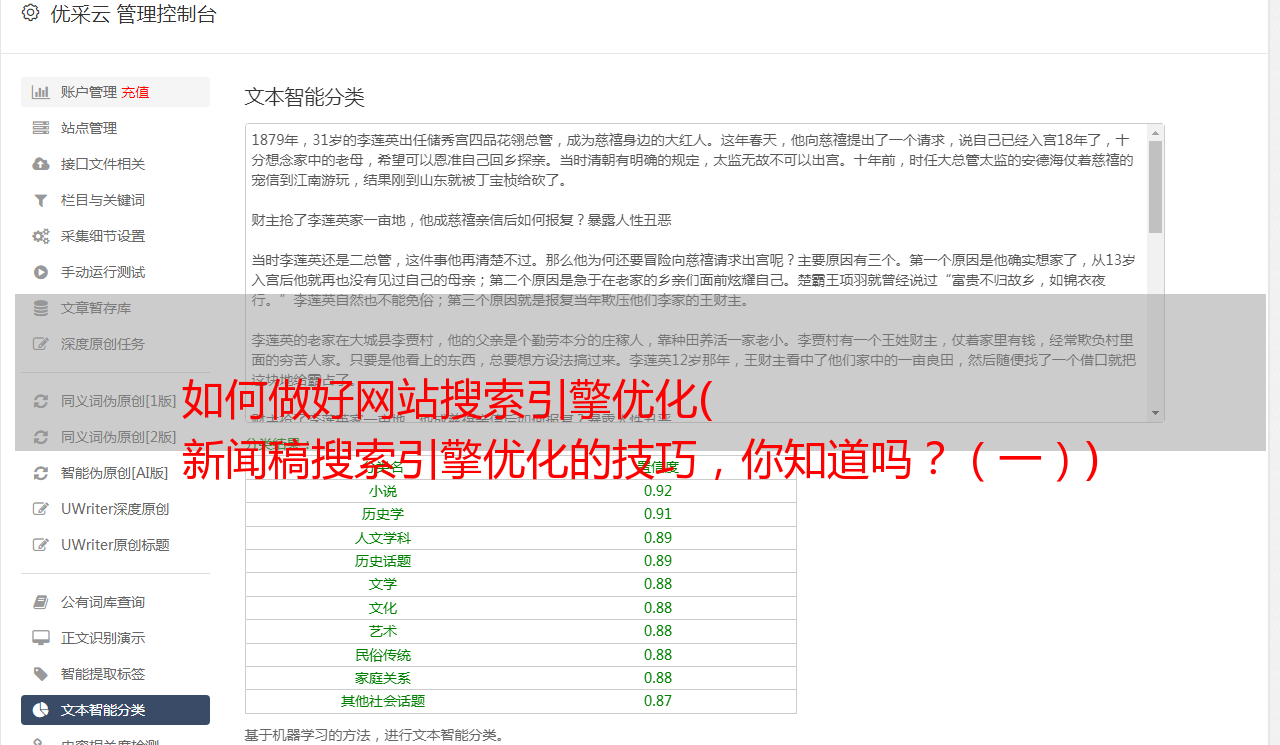The width and height of the screenshot is (1280, 745).
Task: Click the 历史话题 category cell
Action: [x=383, y=561]
